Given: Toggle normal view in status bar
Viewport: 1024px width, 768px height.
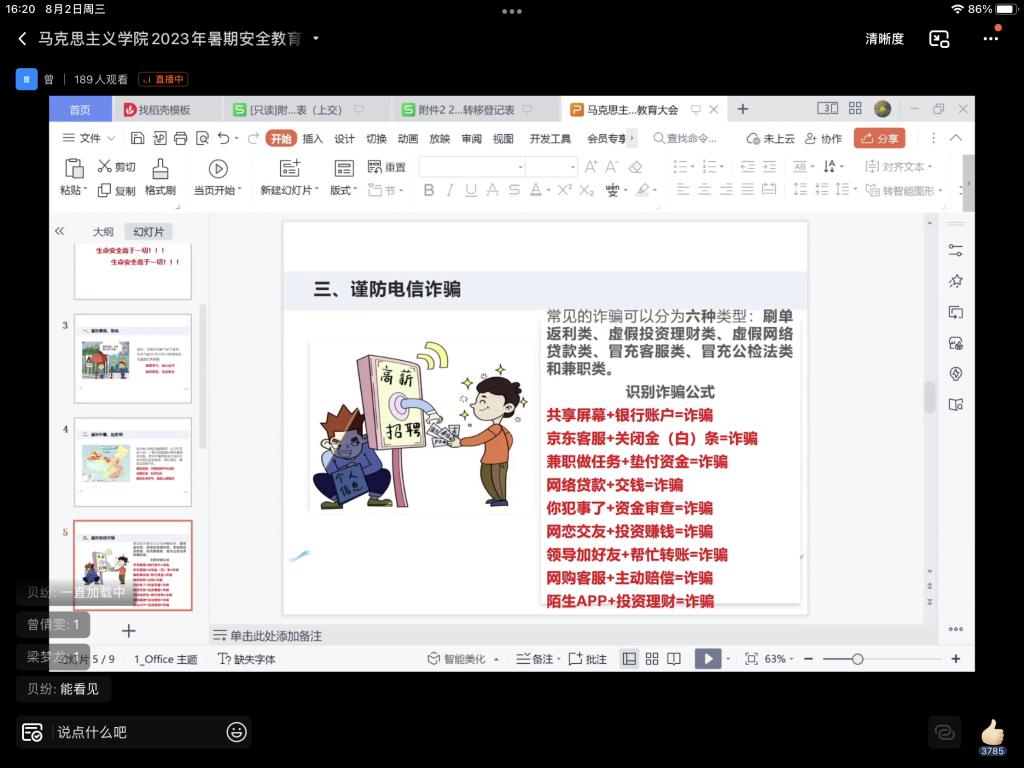Looking at the screenshot, I should pos(629,659).
